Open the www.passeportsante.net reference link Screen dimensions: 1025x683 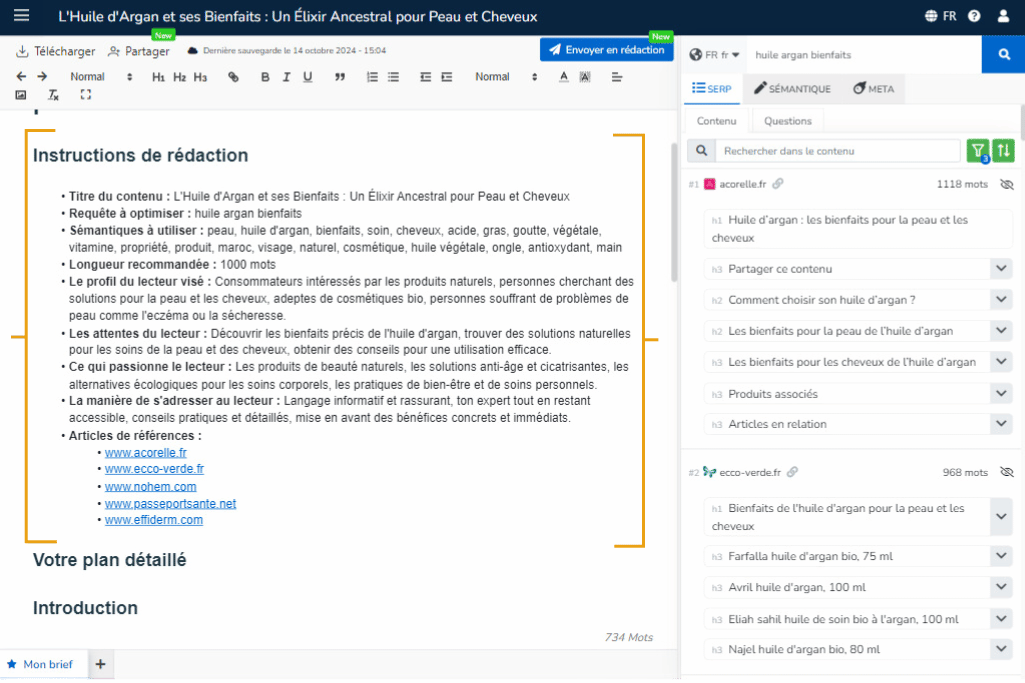point(171,504)
